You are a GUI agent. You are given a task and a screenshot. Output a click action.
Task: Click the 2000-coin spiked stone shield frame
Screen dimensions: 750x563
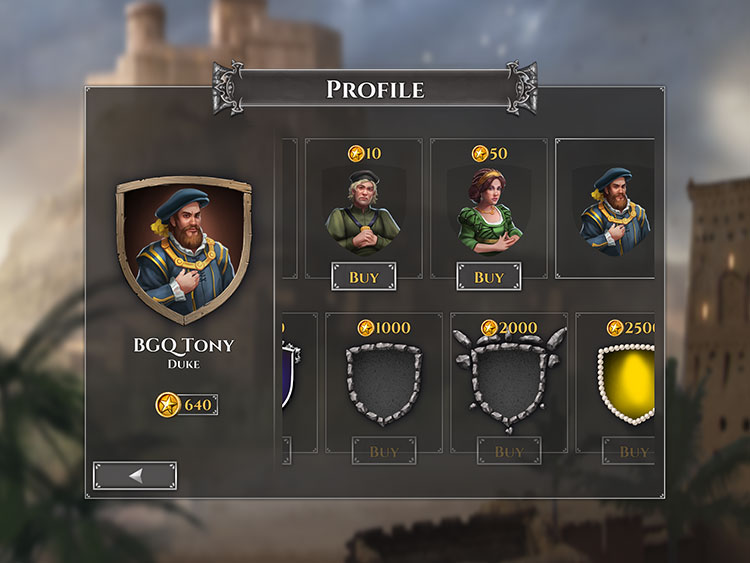509,385
